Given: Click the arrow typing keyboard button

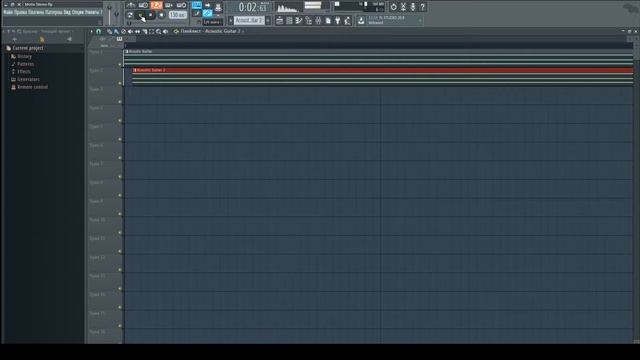Looking at the screenshot, I should coord(207,5).
